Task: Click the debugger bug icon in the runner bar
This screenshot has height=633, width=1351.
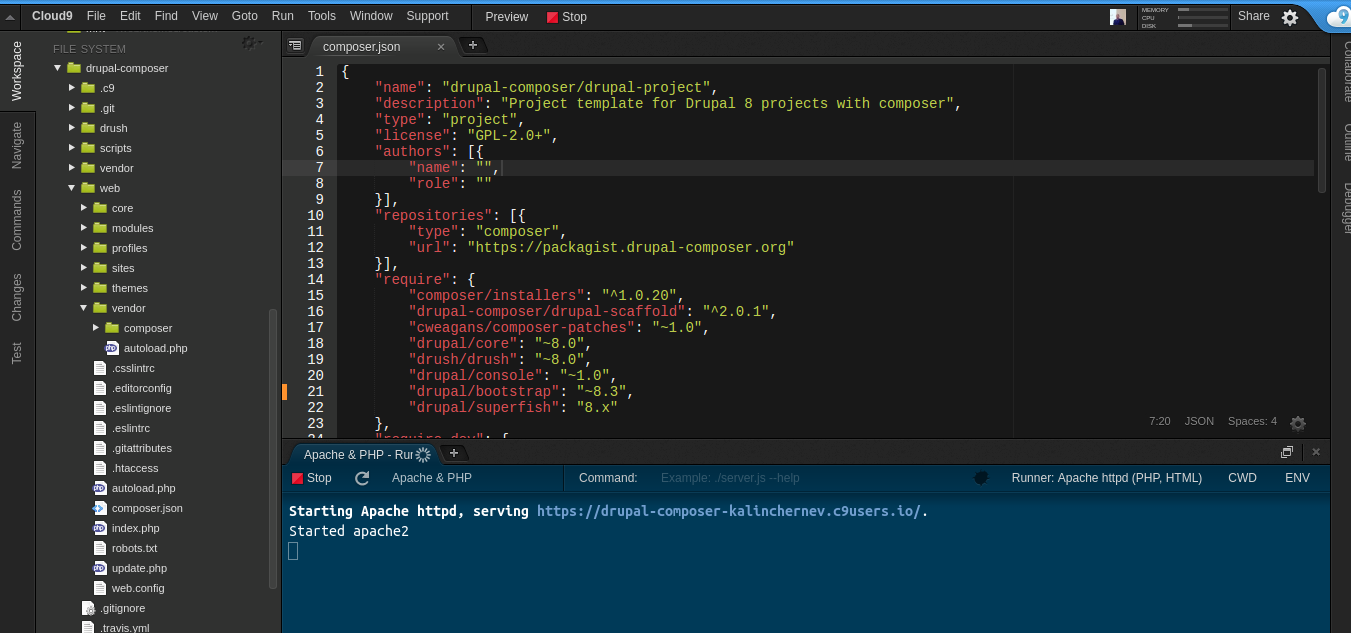Action: 981,478
